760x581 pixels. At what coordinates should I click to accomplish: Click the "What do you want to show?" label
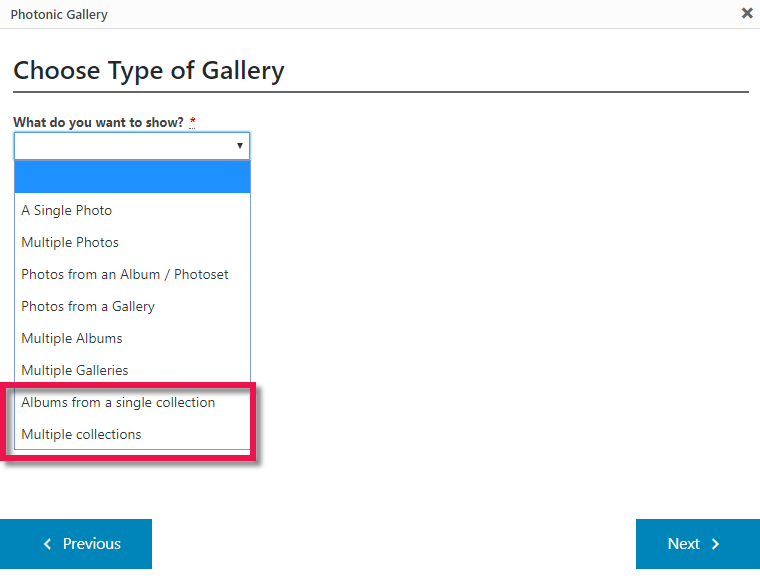click(x=98, y=122)
